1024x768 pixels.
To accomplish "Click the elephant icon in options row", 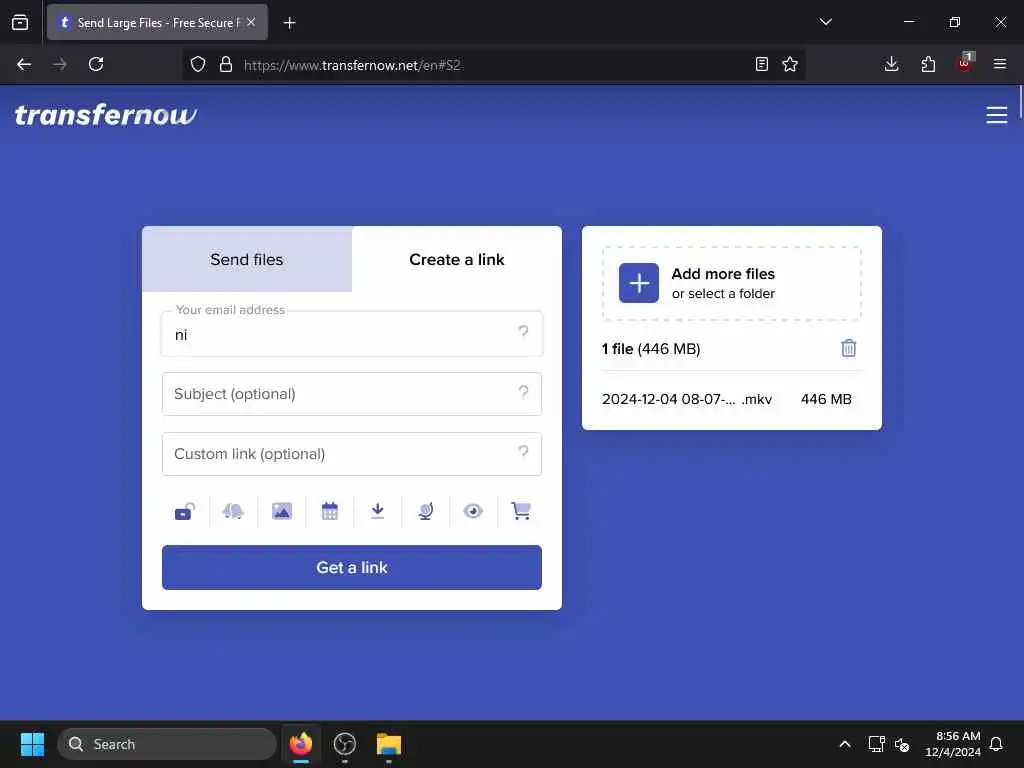I will pyautogui.click(x=233, y=511).
